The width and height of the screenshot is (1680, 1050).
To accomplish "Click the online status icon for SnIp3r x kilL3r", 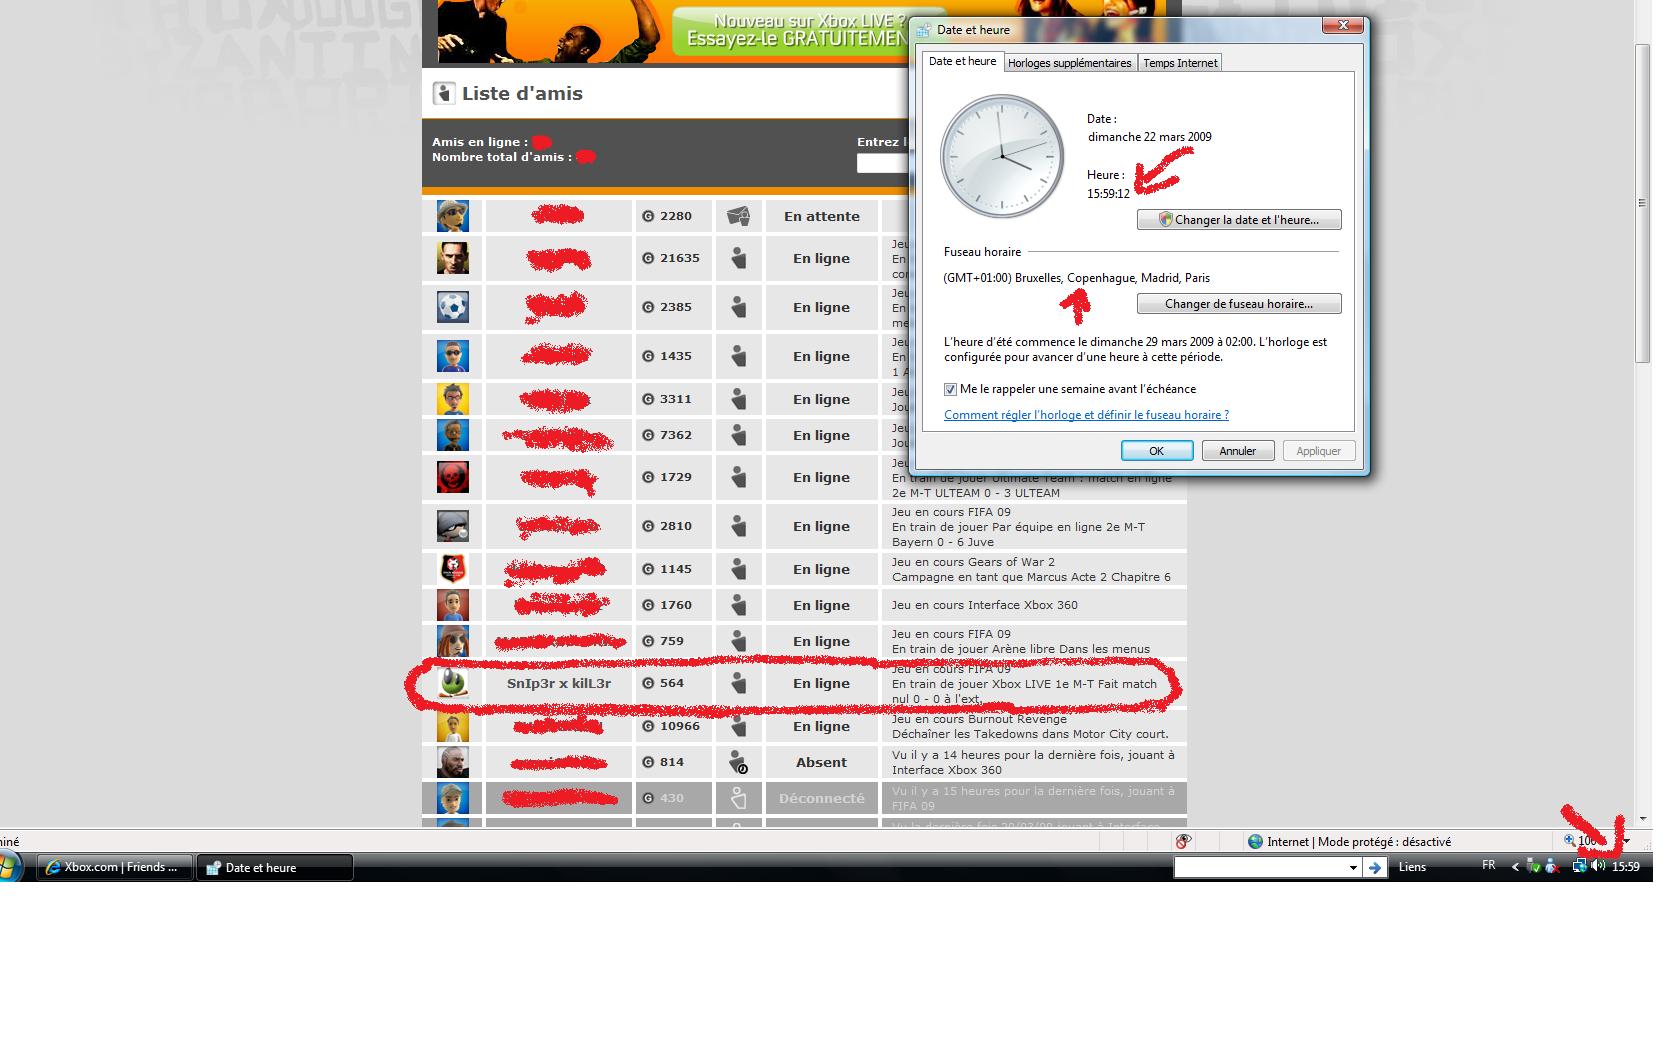I will pos(738,683).
